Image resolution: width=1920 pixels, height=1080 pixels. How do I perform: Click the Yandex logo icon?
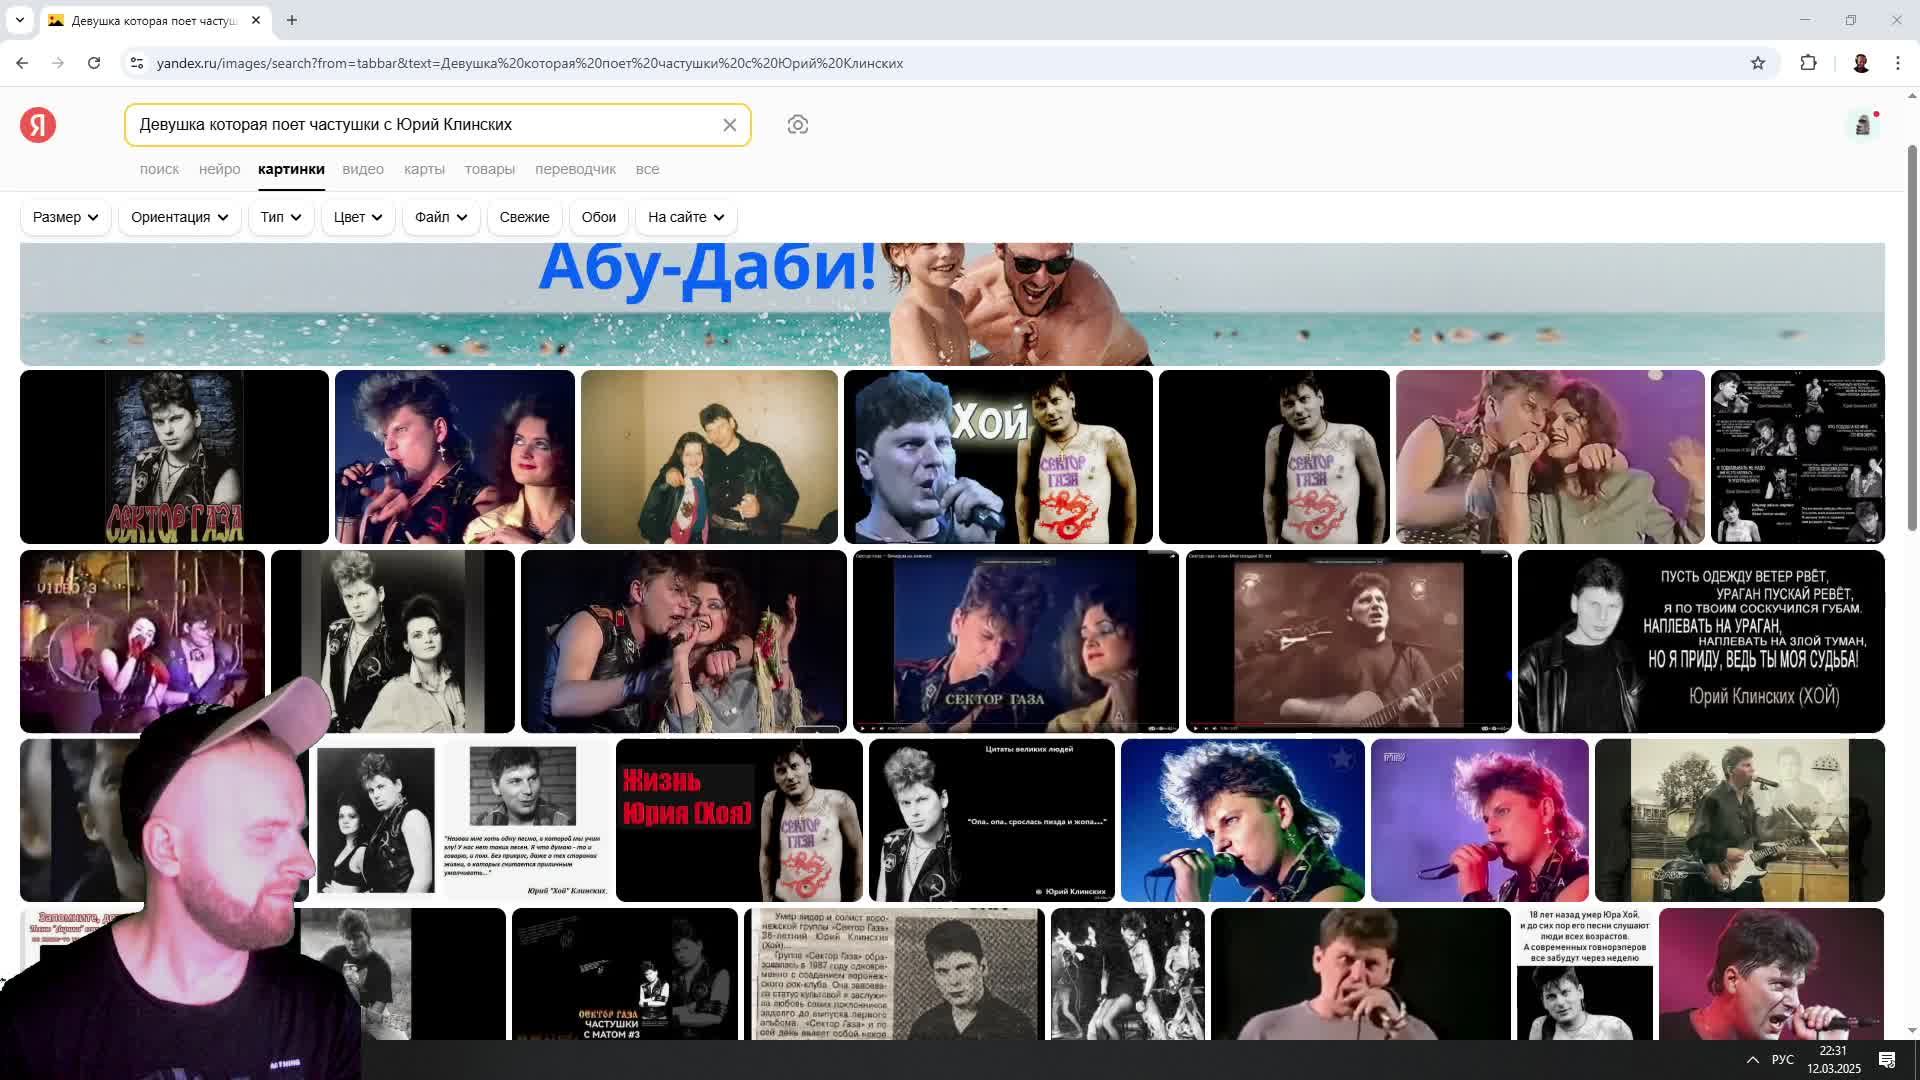pyautogui.click(x=38, y=125)
